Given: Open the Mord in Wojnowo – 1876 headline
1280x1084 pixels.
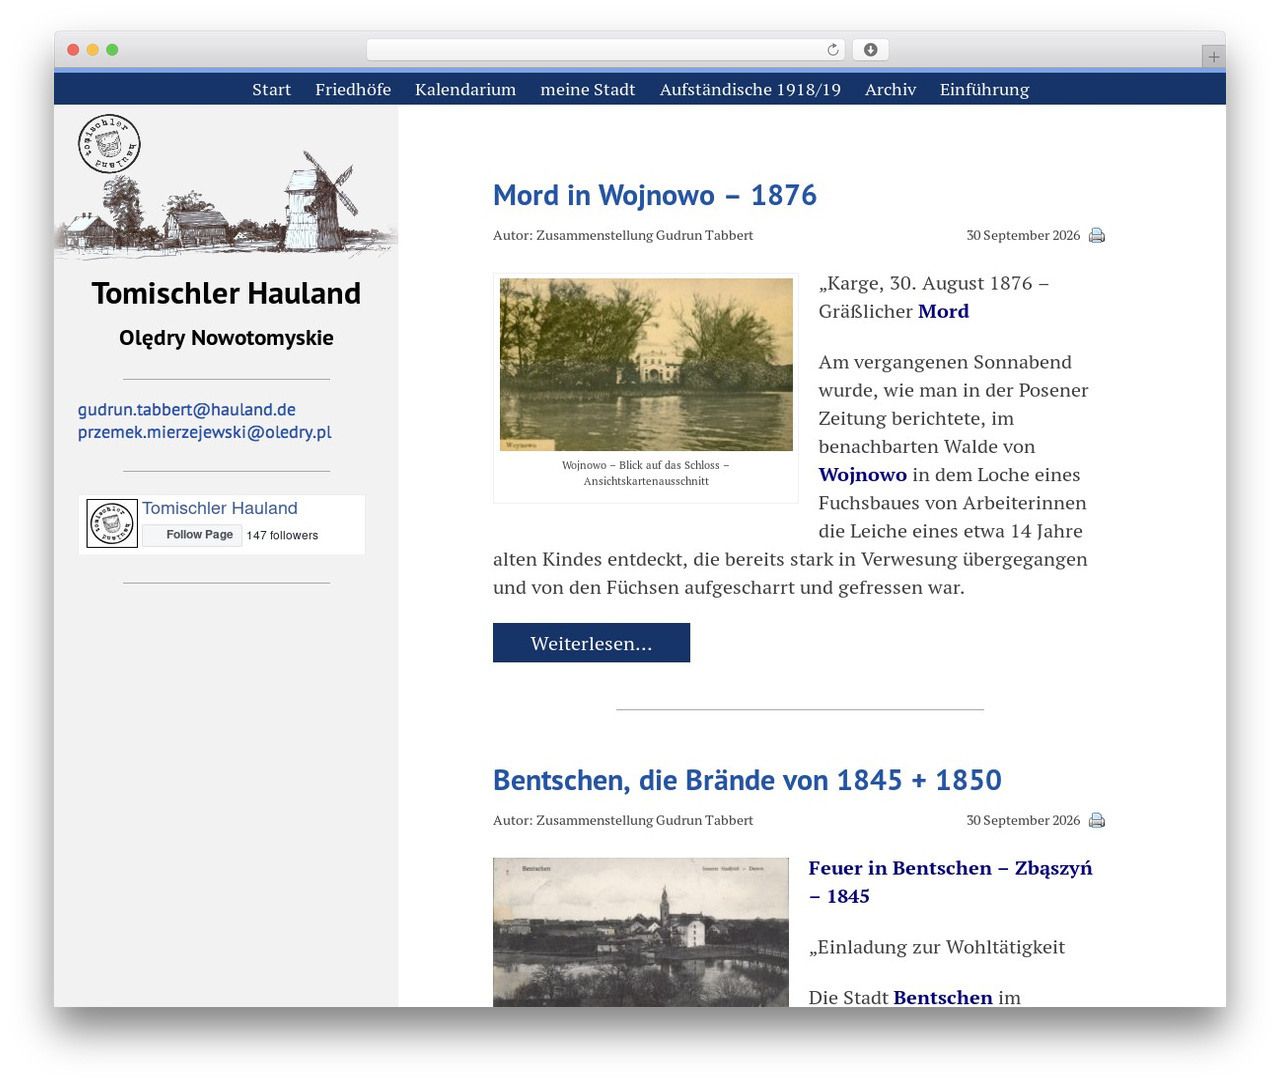Looking at the screenshot, I should tap(655, 195).
